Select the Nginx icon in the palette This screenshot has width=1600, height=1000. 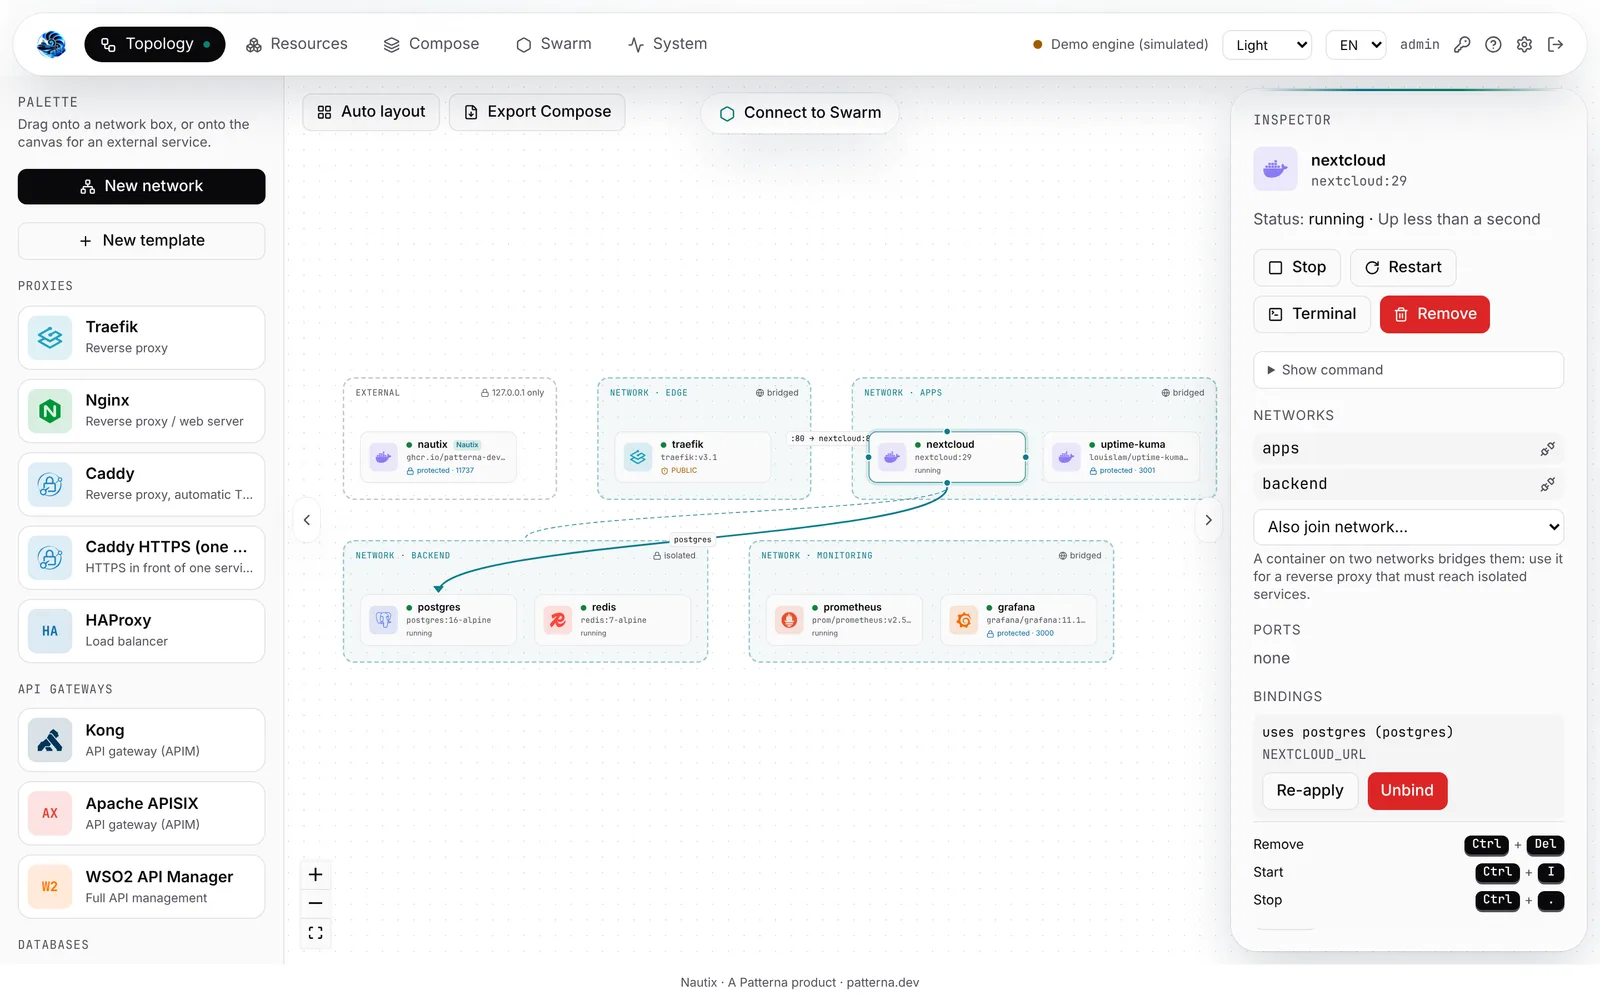click(x=50, y=411)
